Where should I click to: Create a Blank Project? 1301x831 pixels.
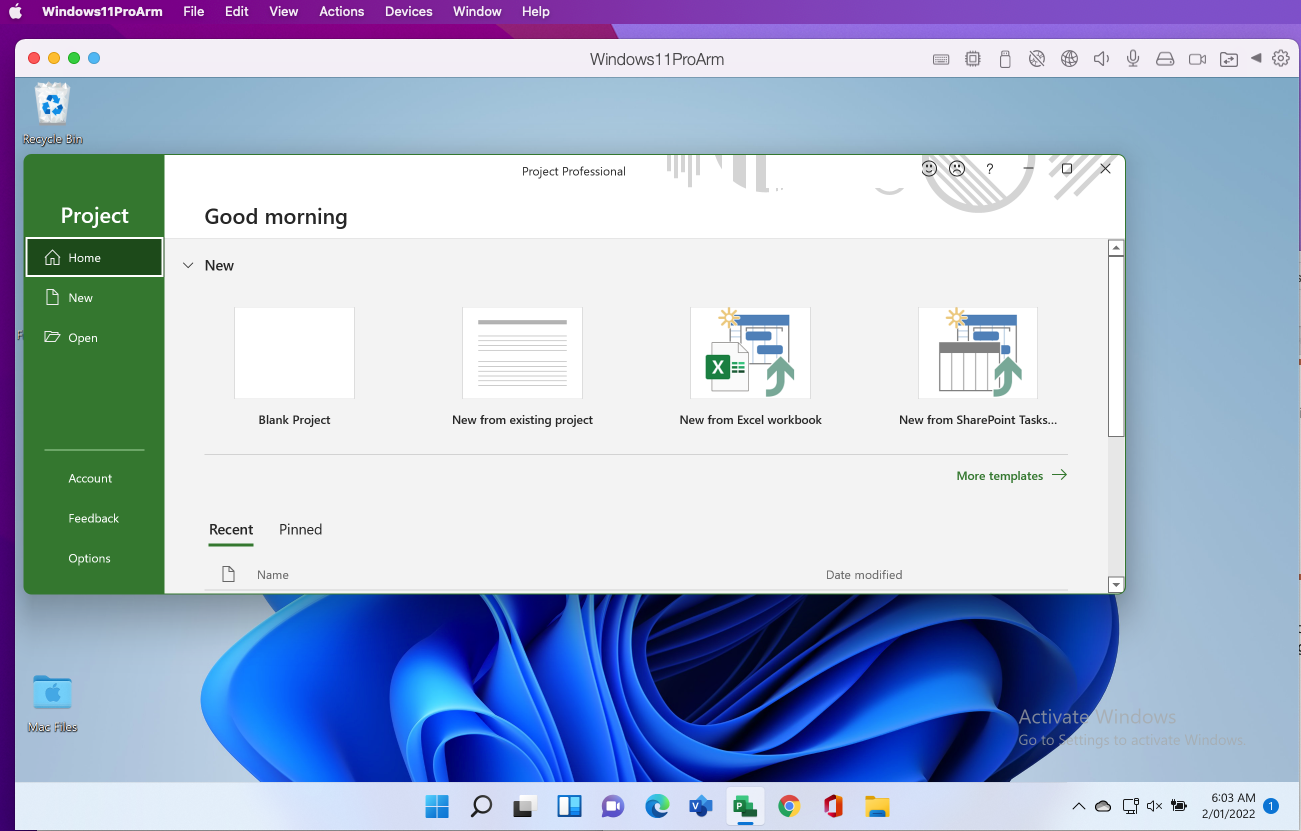[294, 367]
